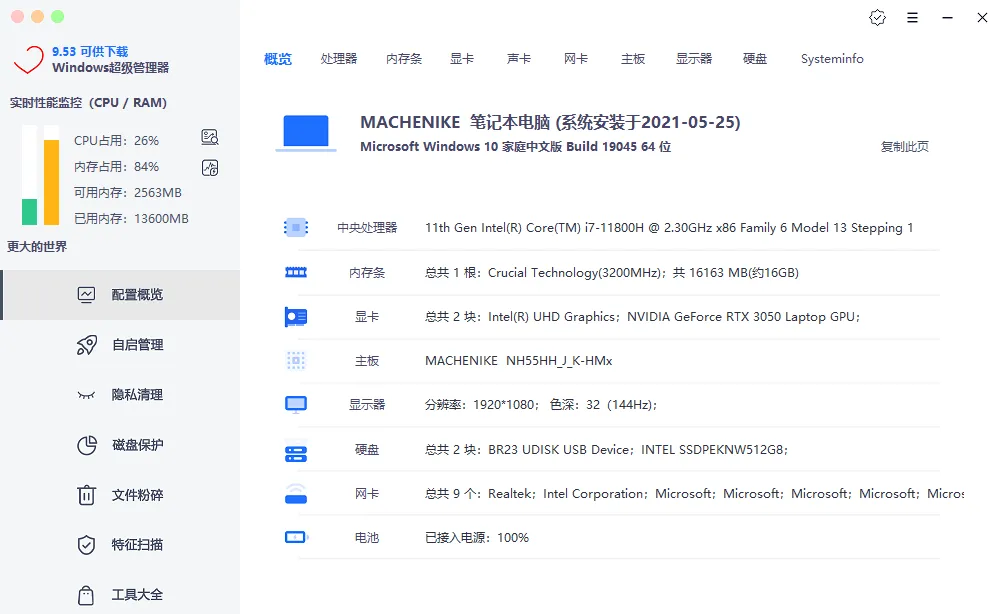Click the 网卡 network router icon

[x=296, y=494]
